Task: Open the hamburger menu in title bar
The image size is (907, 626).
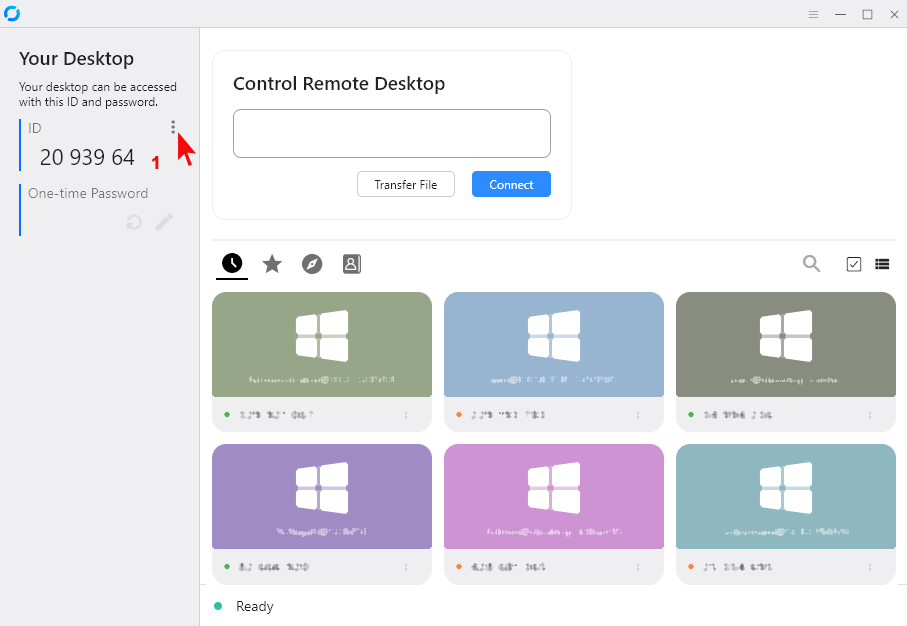Action: (x=813, y=14)
